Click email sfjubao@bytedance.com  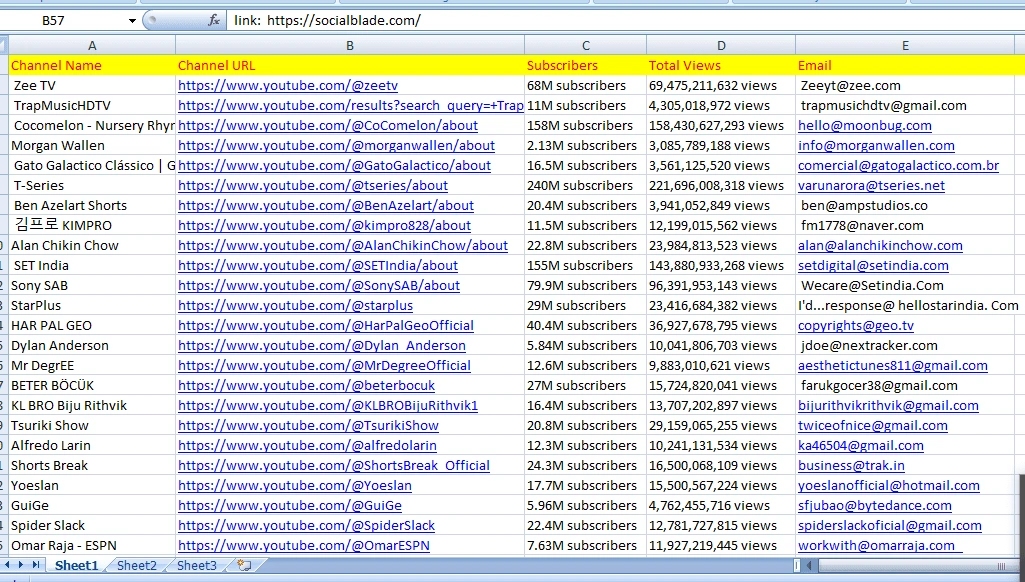coord(875,505)
